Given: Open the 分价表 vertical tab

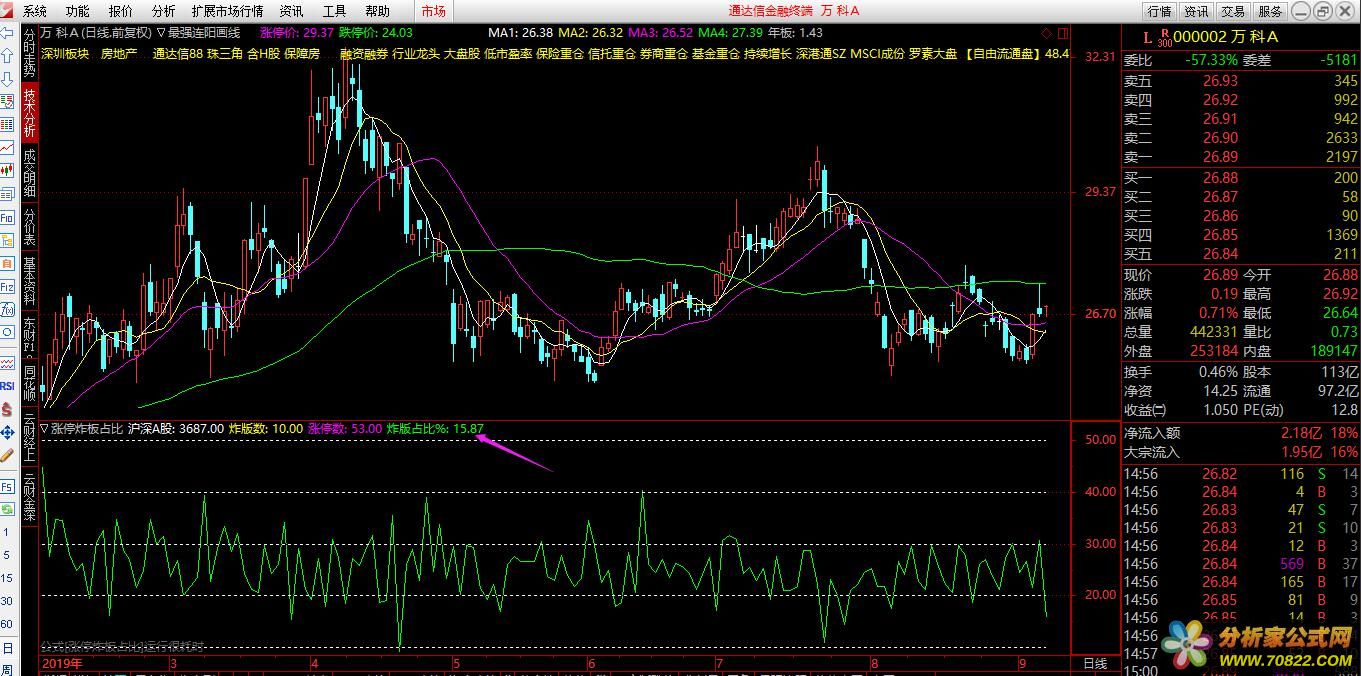Looking at the screenshot, I should [x=29, y=228].
